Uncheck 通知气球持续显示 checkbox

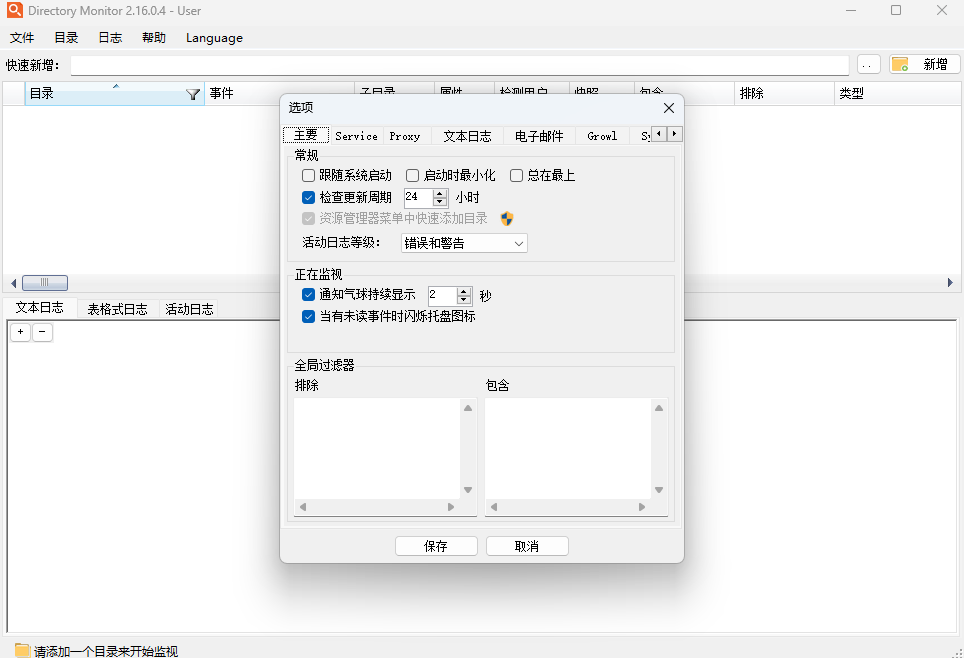309,295
